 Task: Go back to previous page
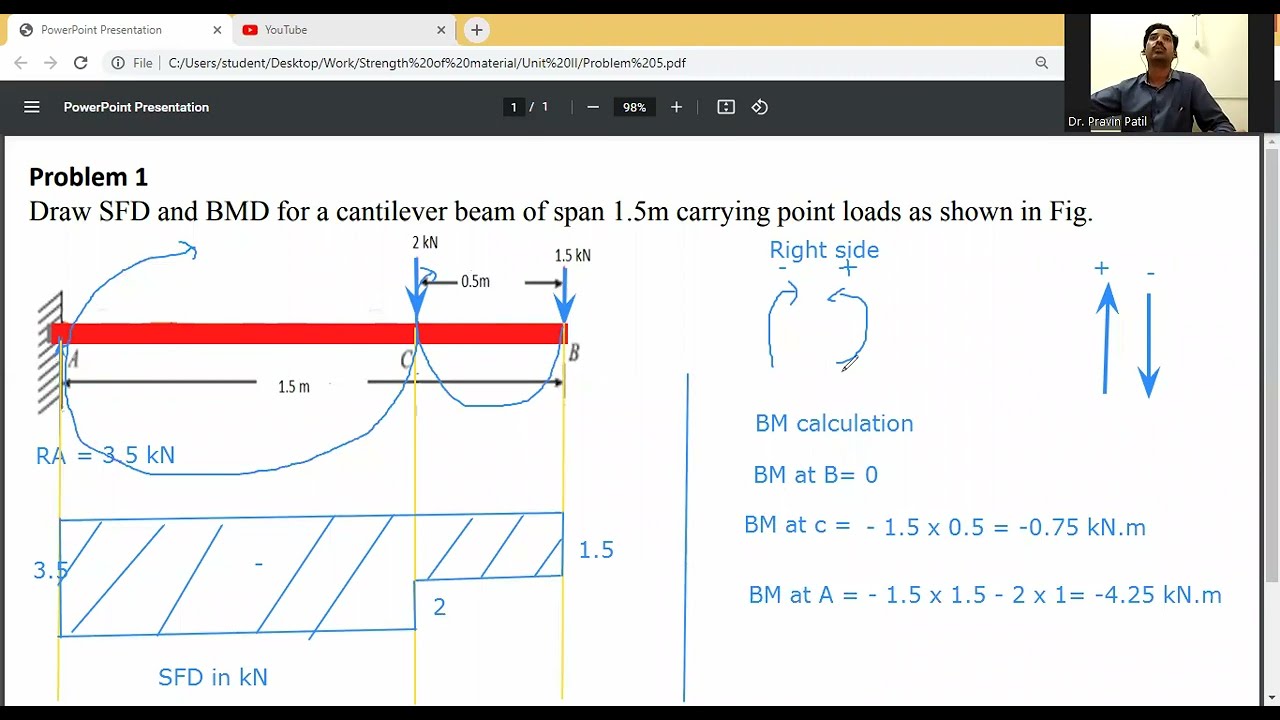(21, 63)
